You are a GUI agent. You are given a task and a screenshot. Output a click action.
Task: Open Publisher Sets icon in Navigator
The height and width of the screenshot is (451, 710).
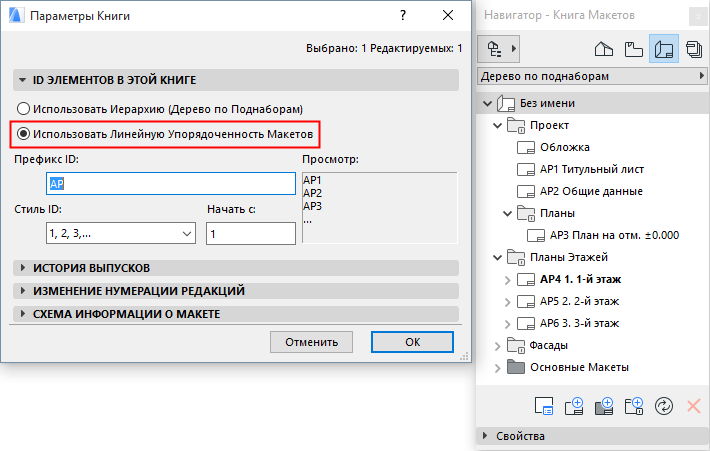(x=694, y=49)
